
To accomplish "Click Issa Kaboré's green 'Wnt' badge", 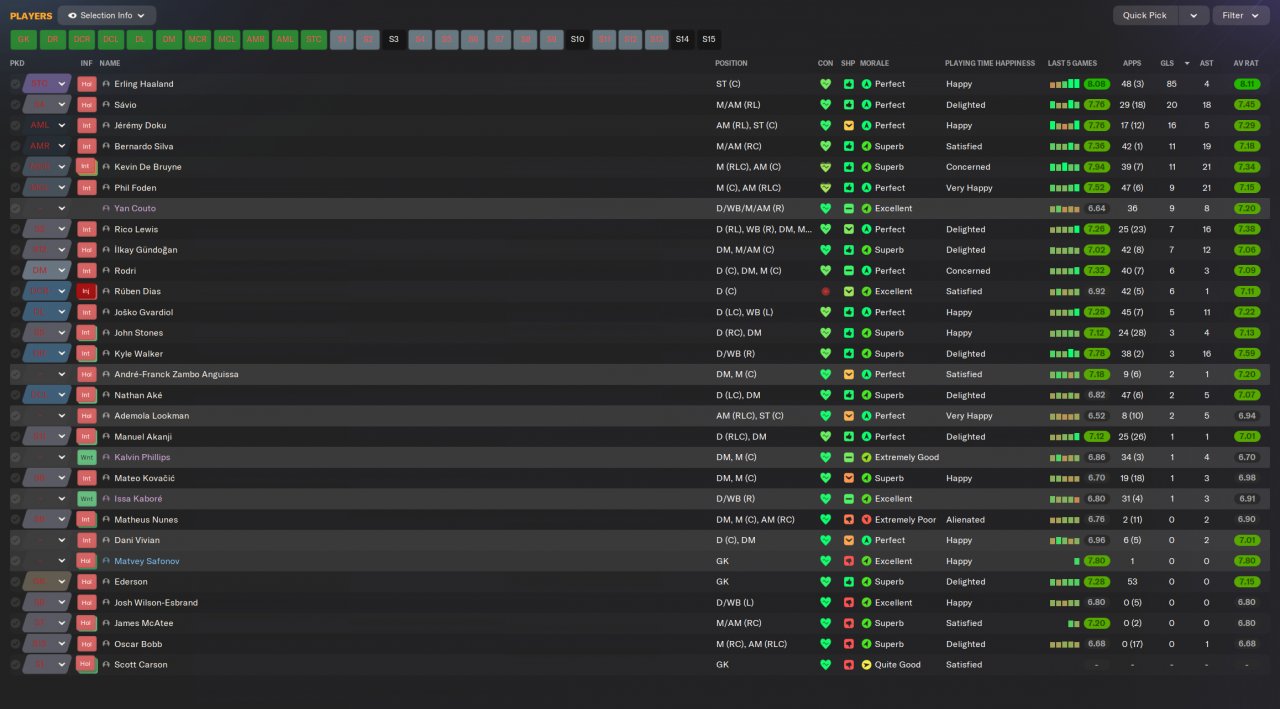I will 87,498.
